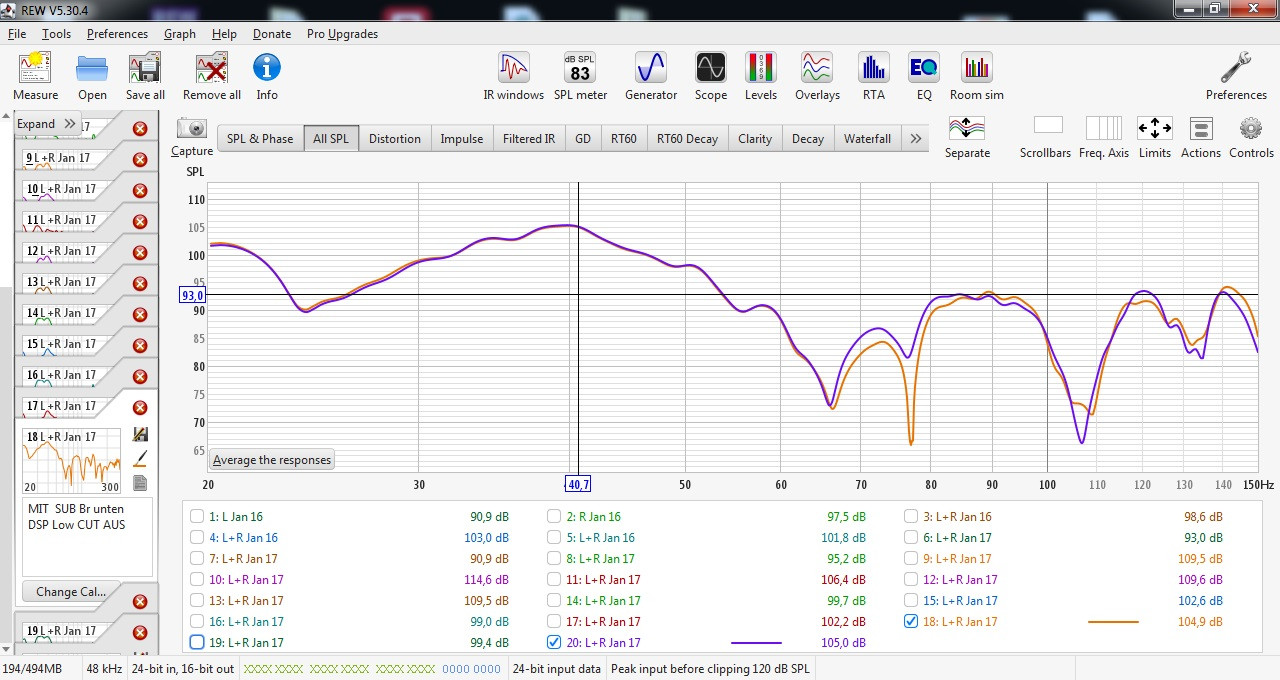Click the Capture camera icon

tap(191, 137)
